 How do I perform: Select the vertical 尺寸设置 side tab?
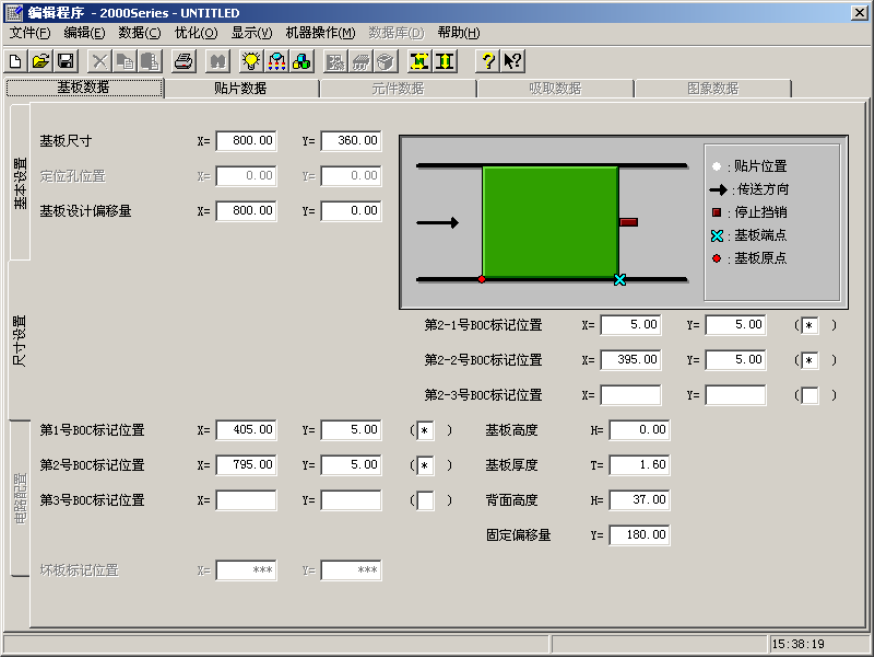(x=19, y=340)
